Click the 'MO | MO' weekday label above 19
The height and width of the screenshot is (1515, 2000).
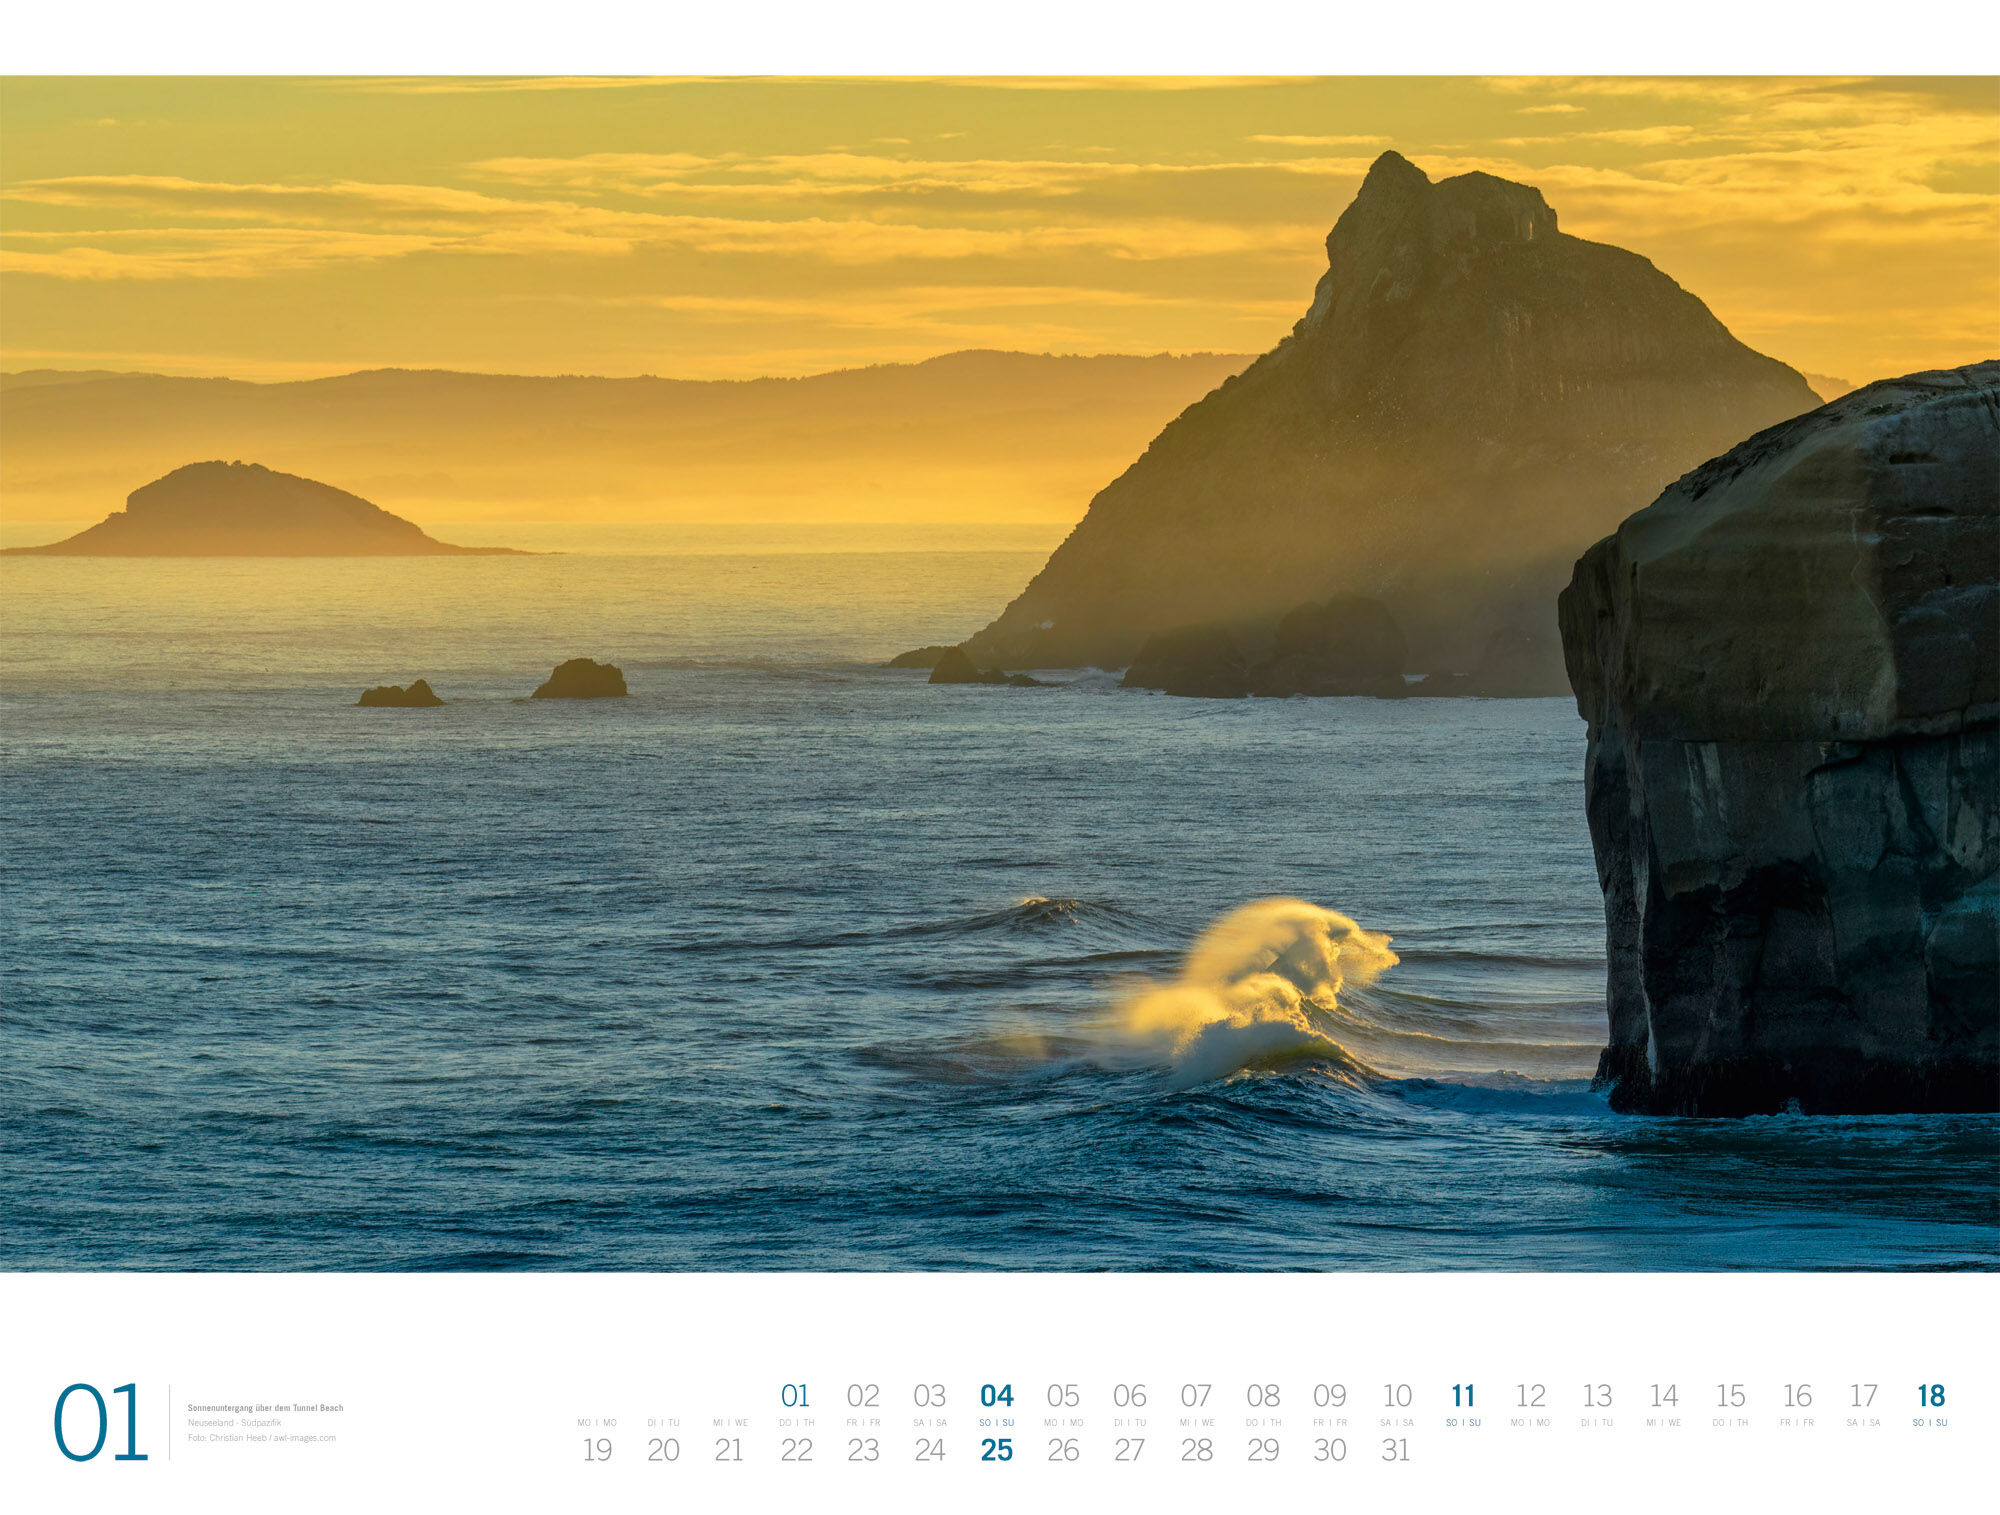(597, 1422)
